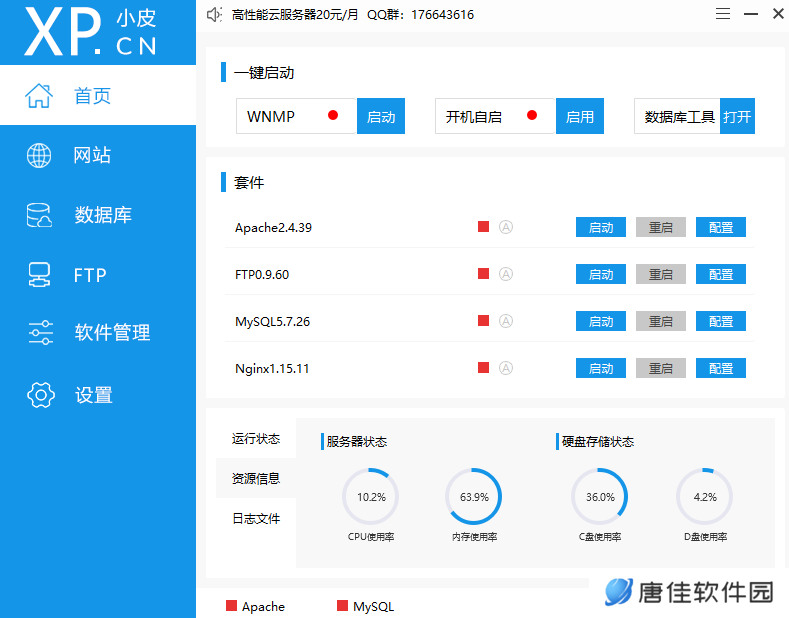Switch to 运行状态 tab
The image size is (789, 618).
[x=256, y=438]
